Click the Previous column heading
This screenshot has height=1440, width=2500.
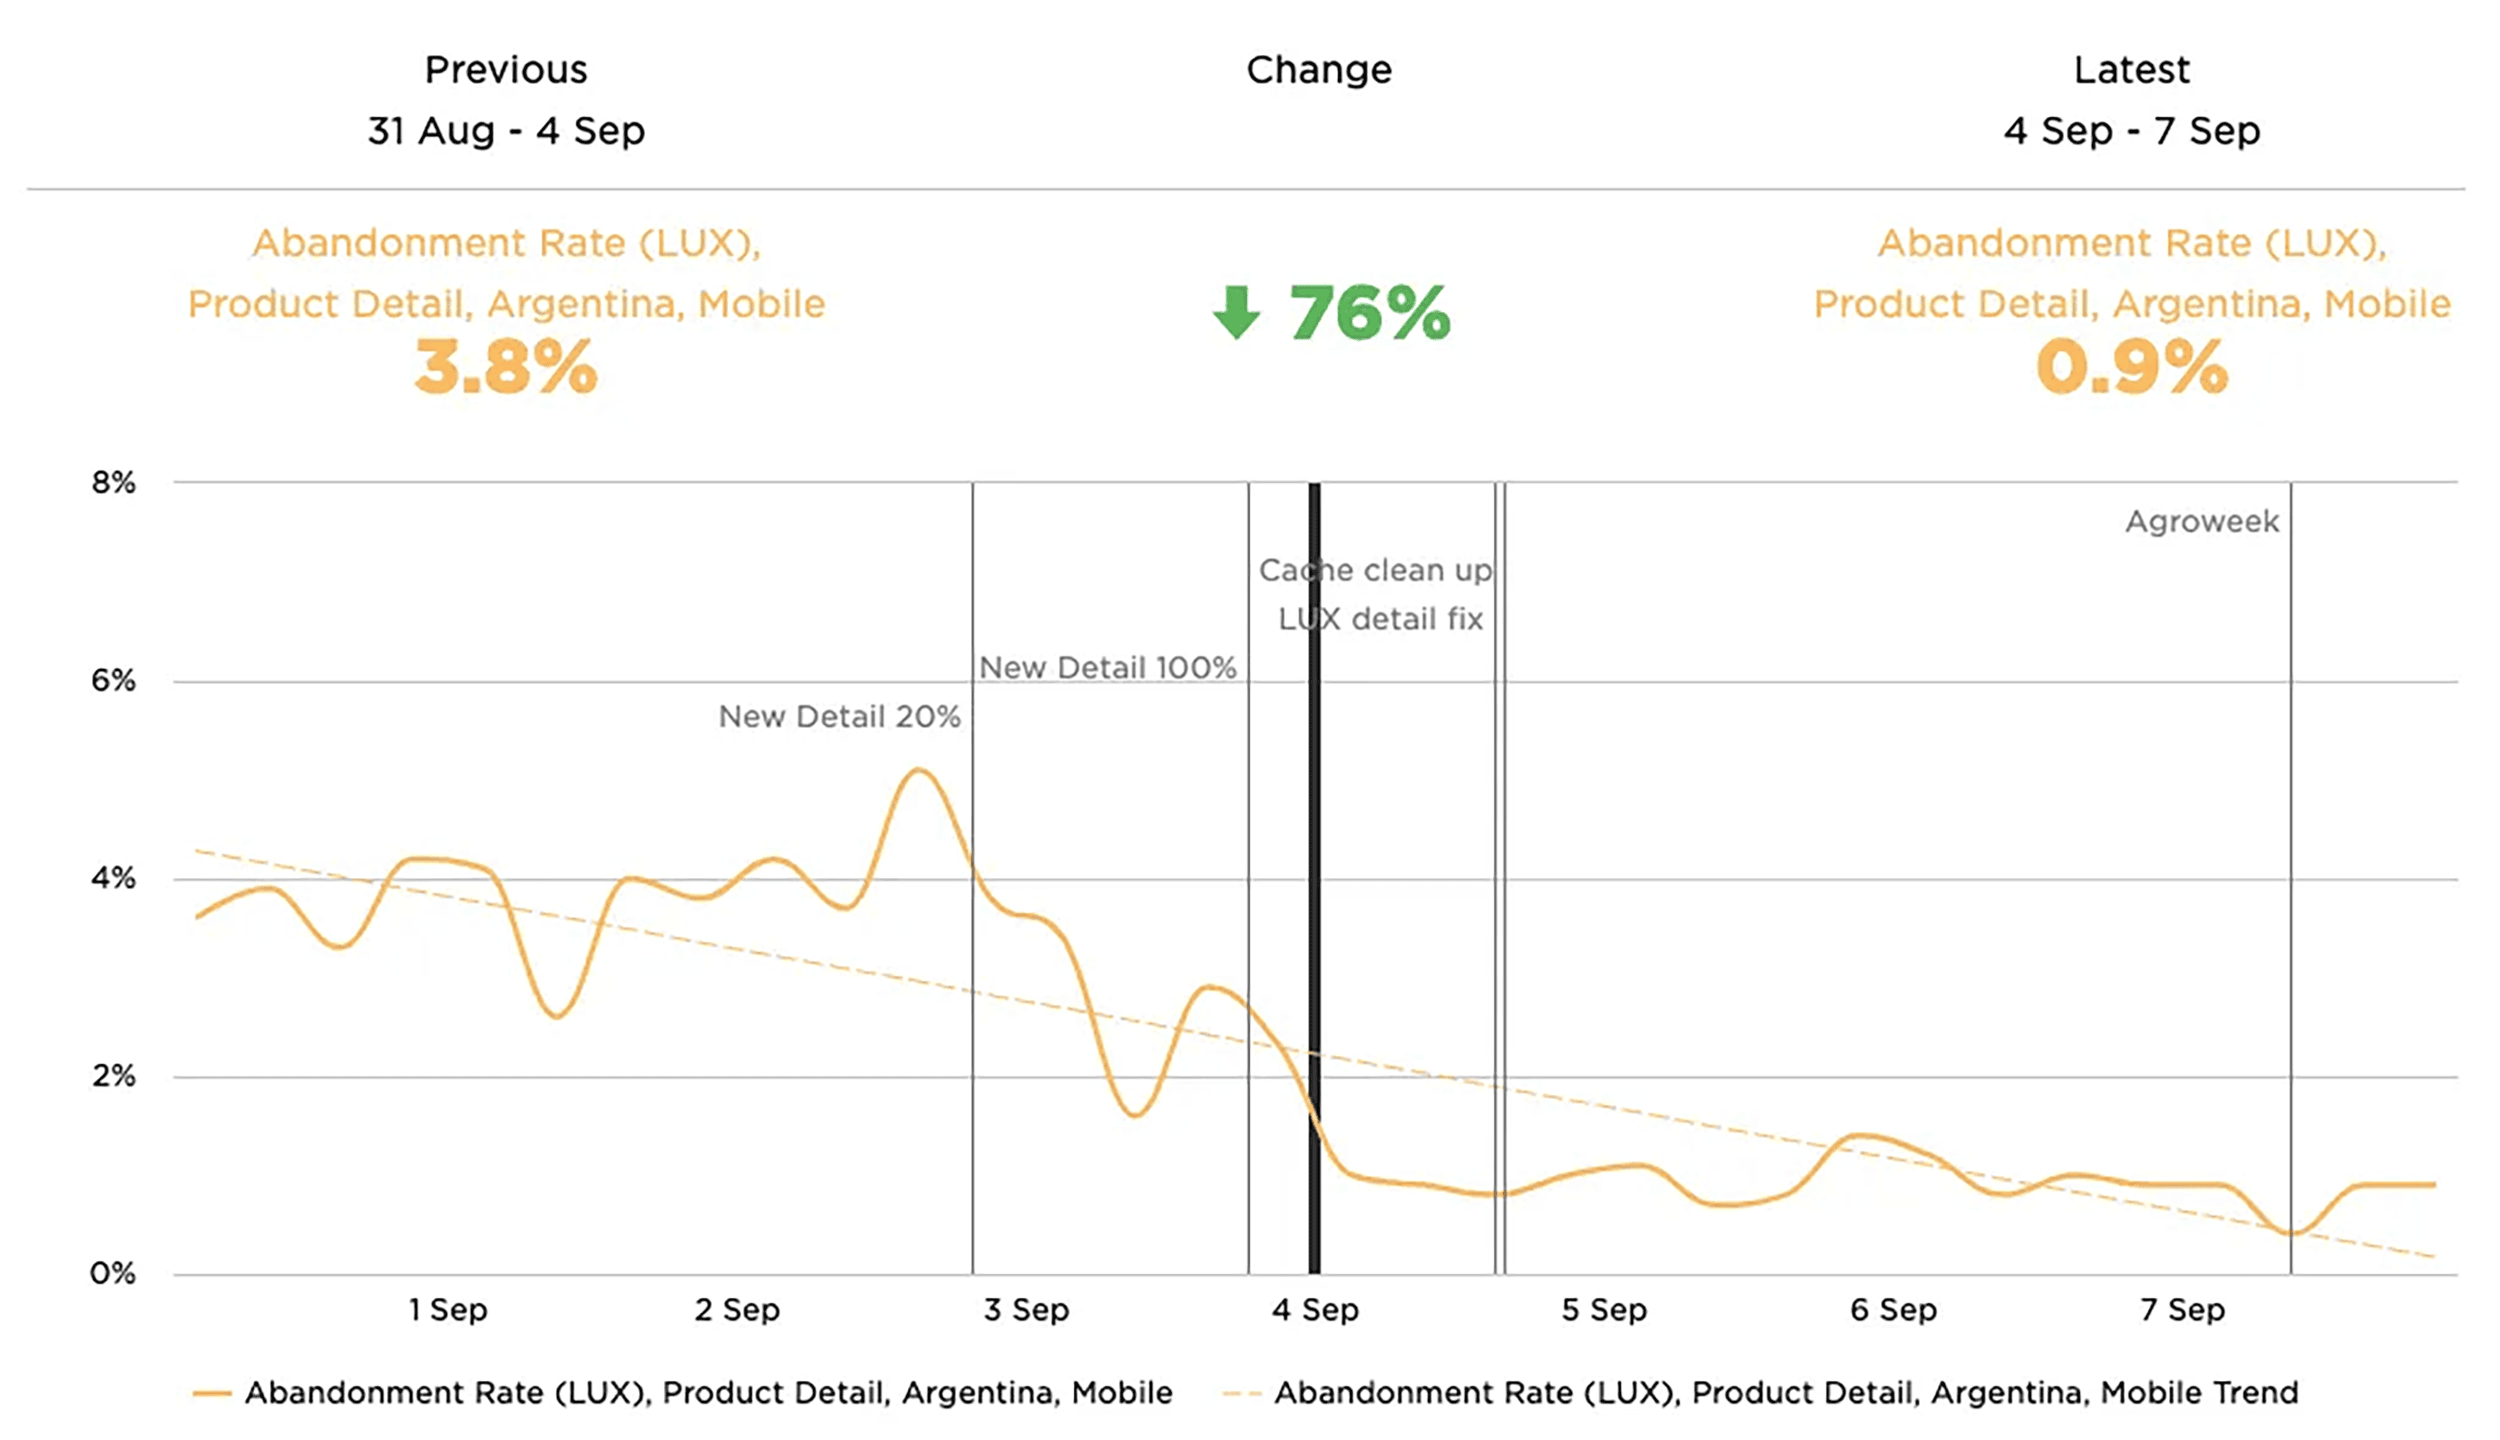[506, 70]
